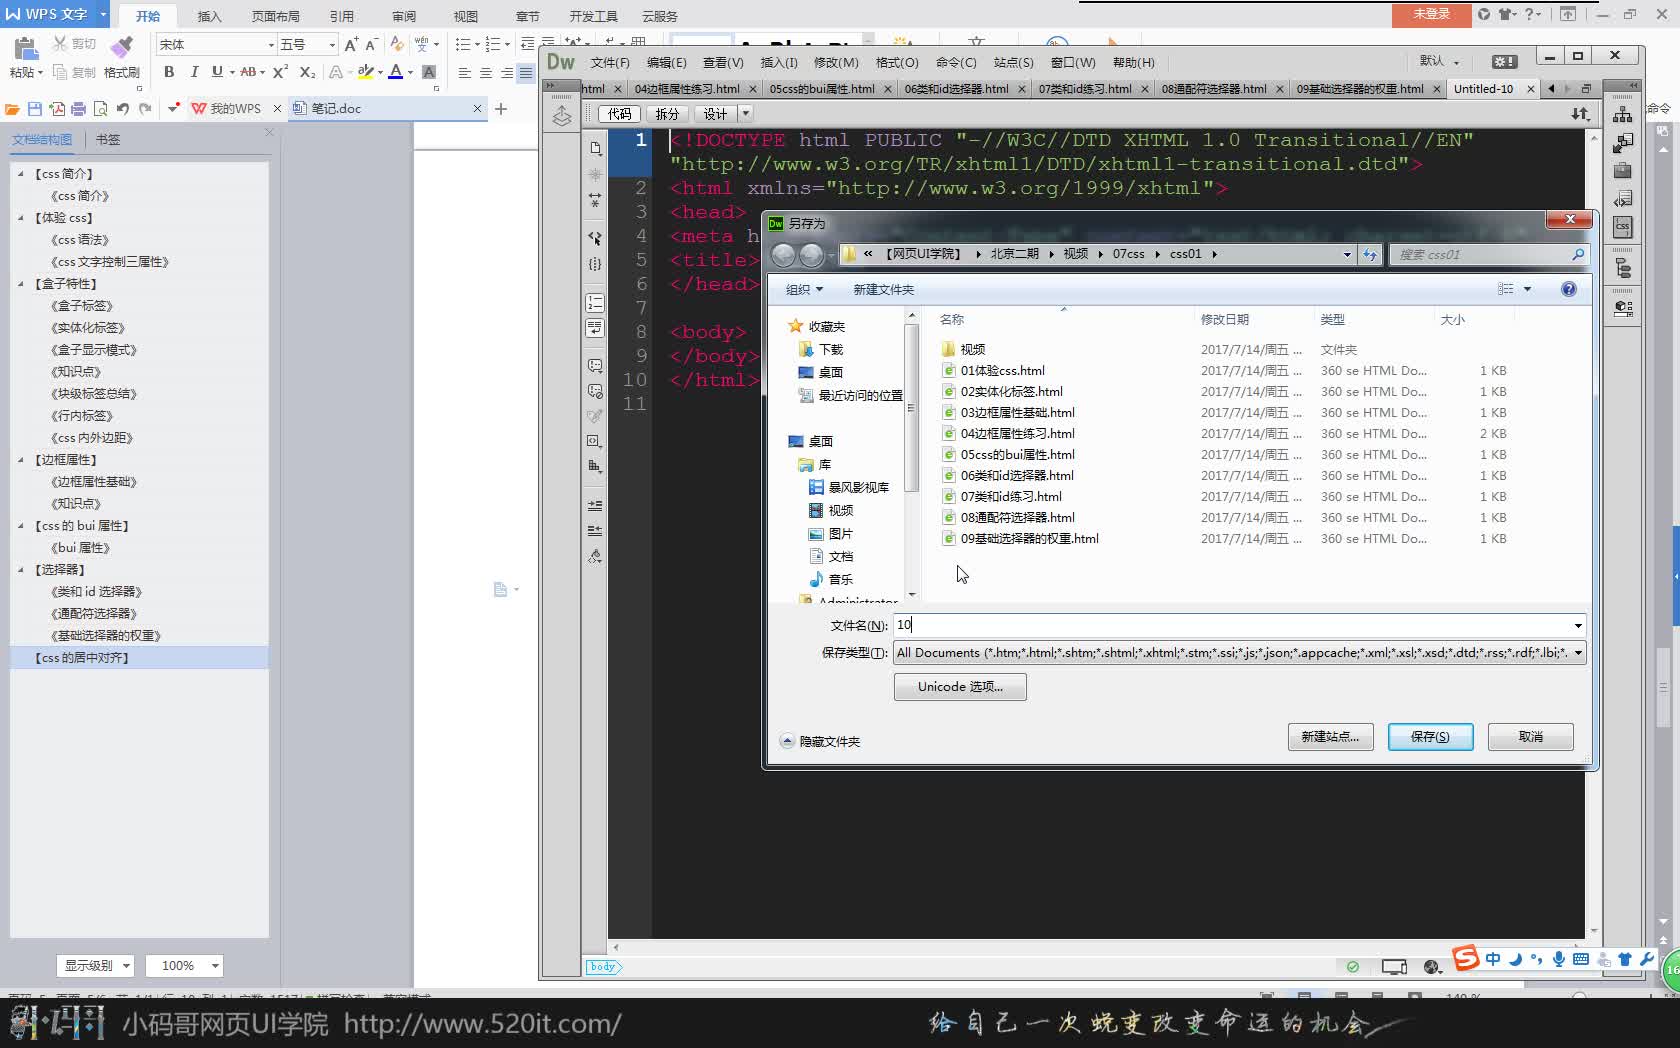Click the yellow highlight color swatch
Image resolution: width=1680 pixels, height=1048 pixels.
coord(366,72)
